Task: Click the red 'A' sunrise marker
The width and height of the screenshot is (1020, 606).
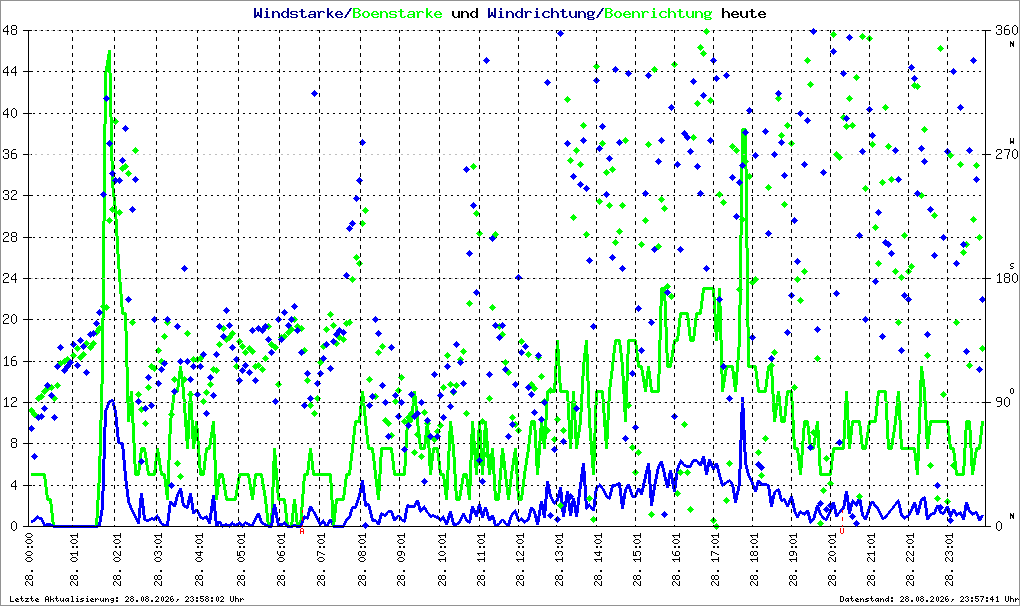Action: click(302, 531)
